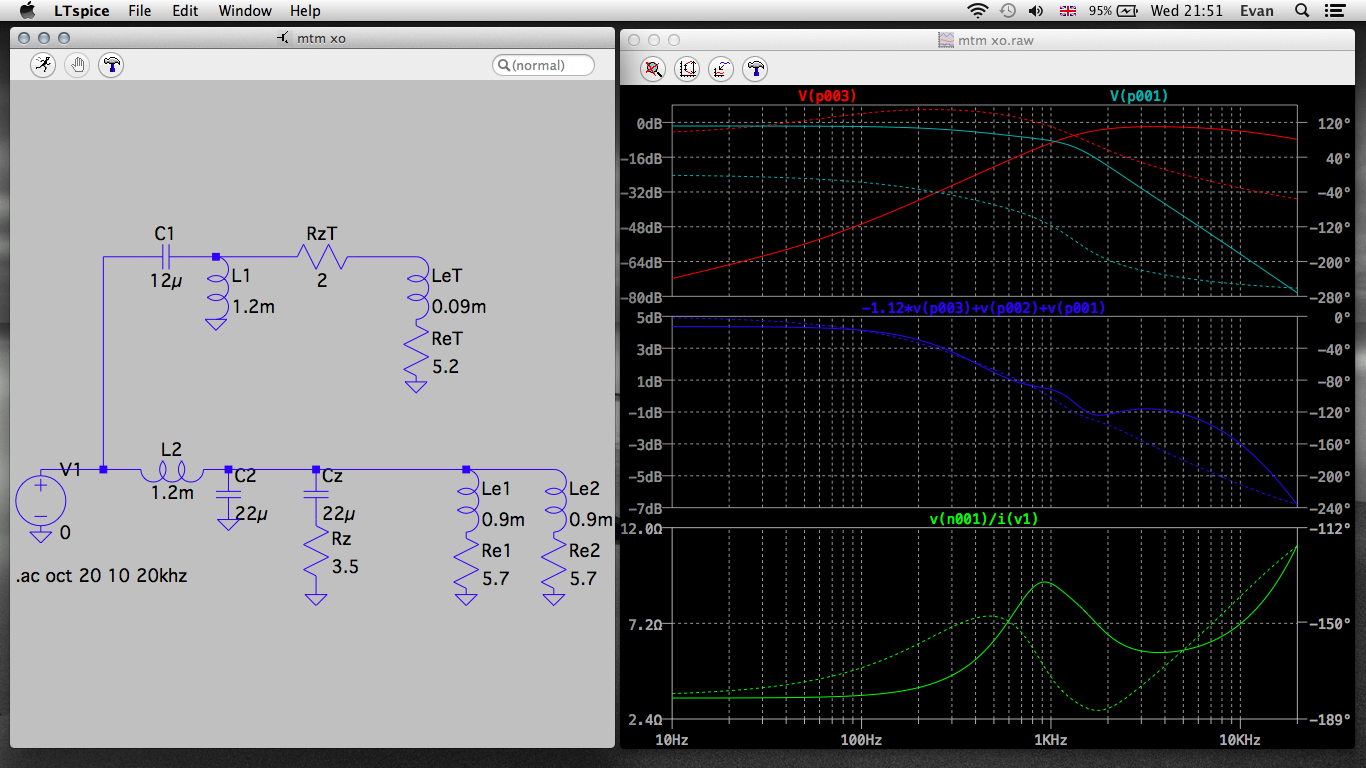Click the mtm xo schematic window title
Viewport: 1366px width, 768px height.
[x=323, y=39]
